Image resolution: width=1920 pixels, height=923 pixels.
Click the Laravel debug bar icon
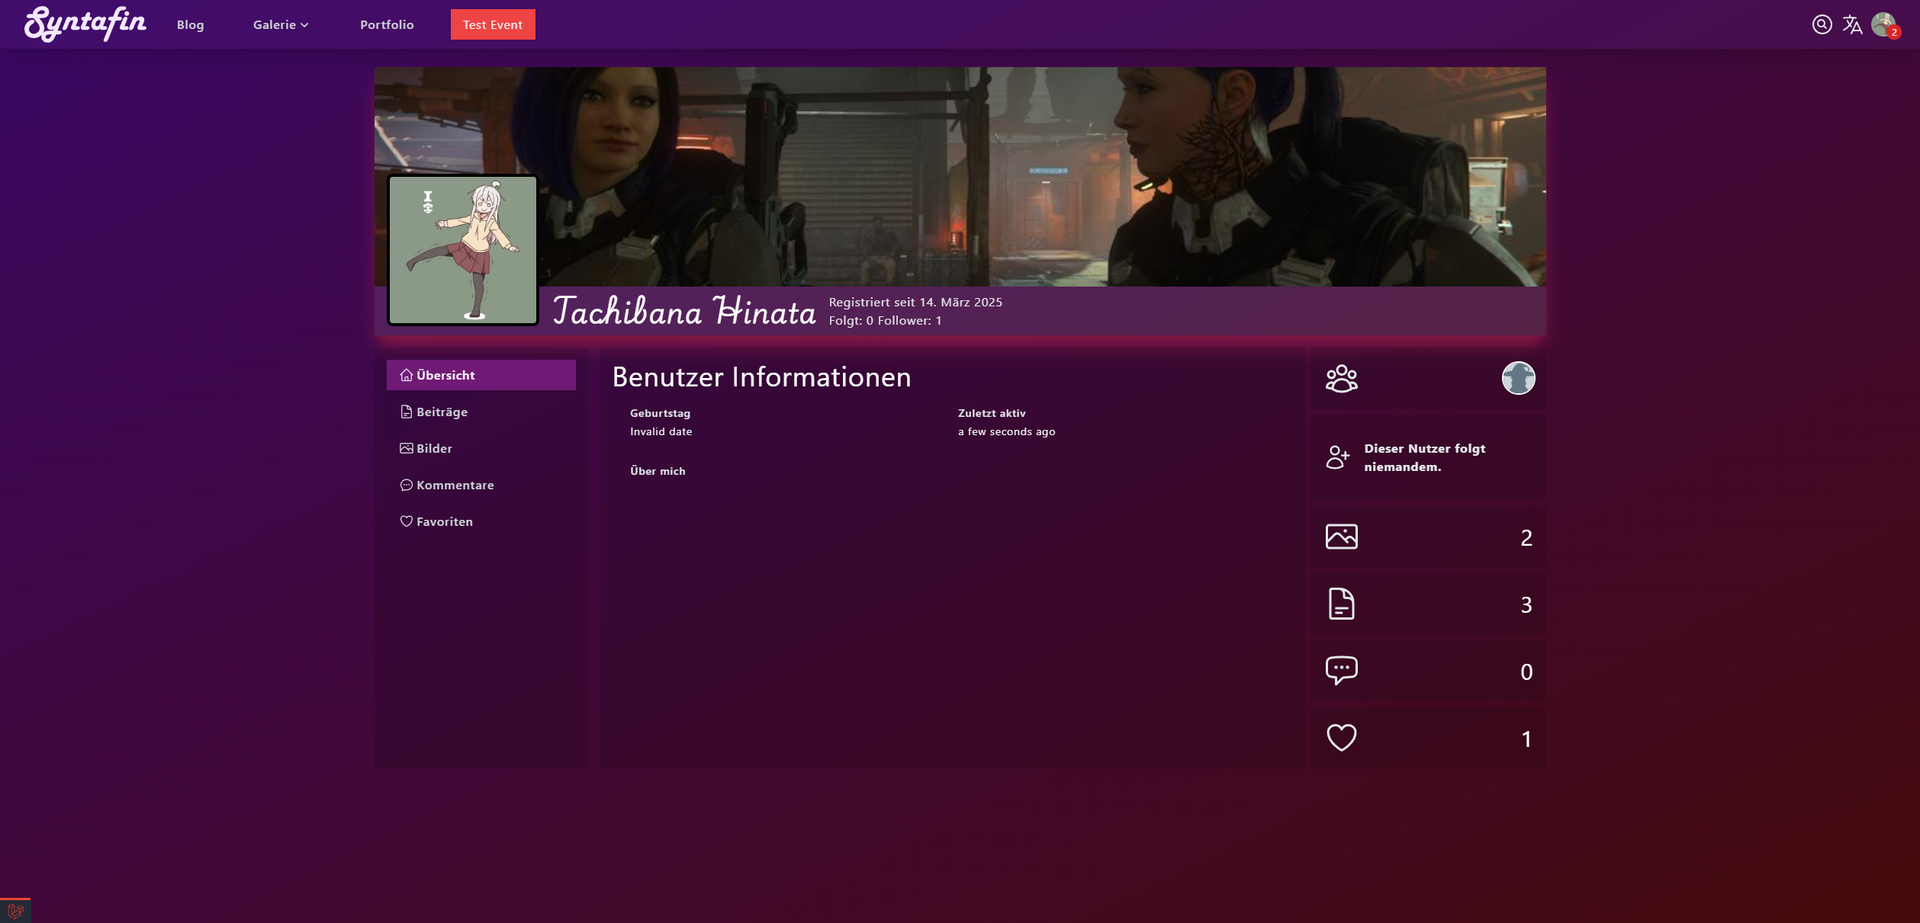(15, 911)
